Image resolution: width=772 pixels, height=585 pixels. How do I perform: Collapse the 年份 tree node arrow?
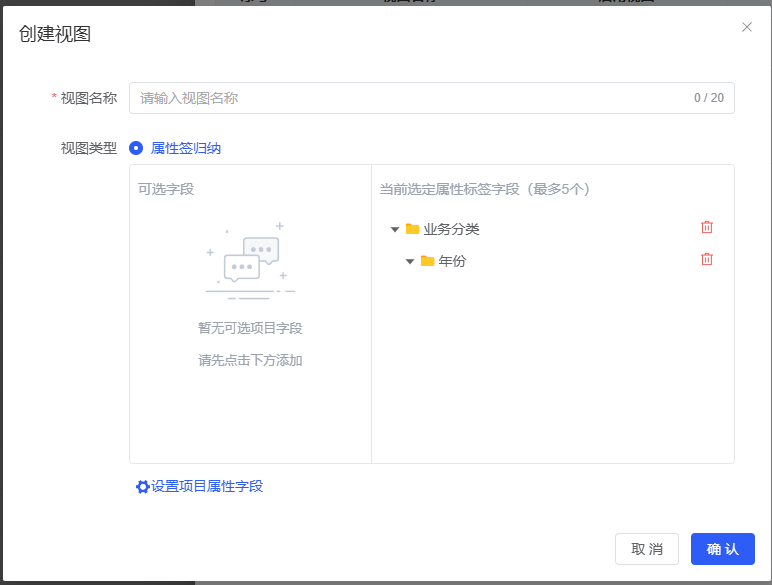(x=410, y=262)
